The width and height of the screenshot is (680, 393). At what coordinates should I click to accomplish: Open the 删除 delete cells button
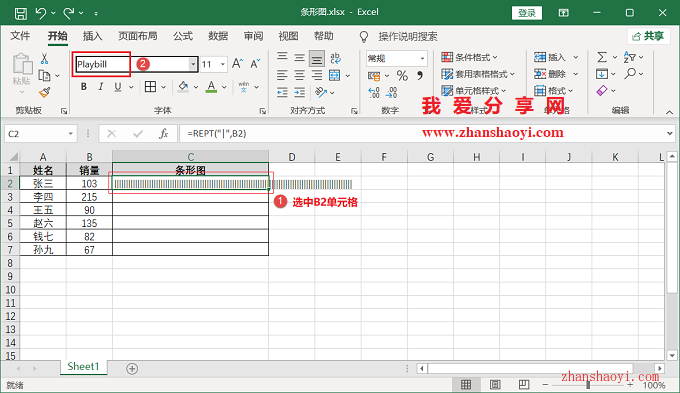[550, 74]
